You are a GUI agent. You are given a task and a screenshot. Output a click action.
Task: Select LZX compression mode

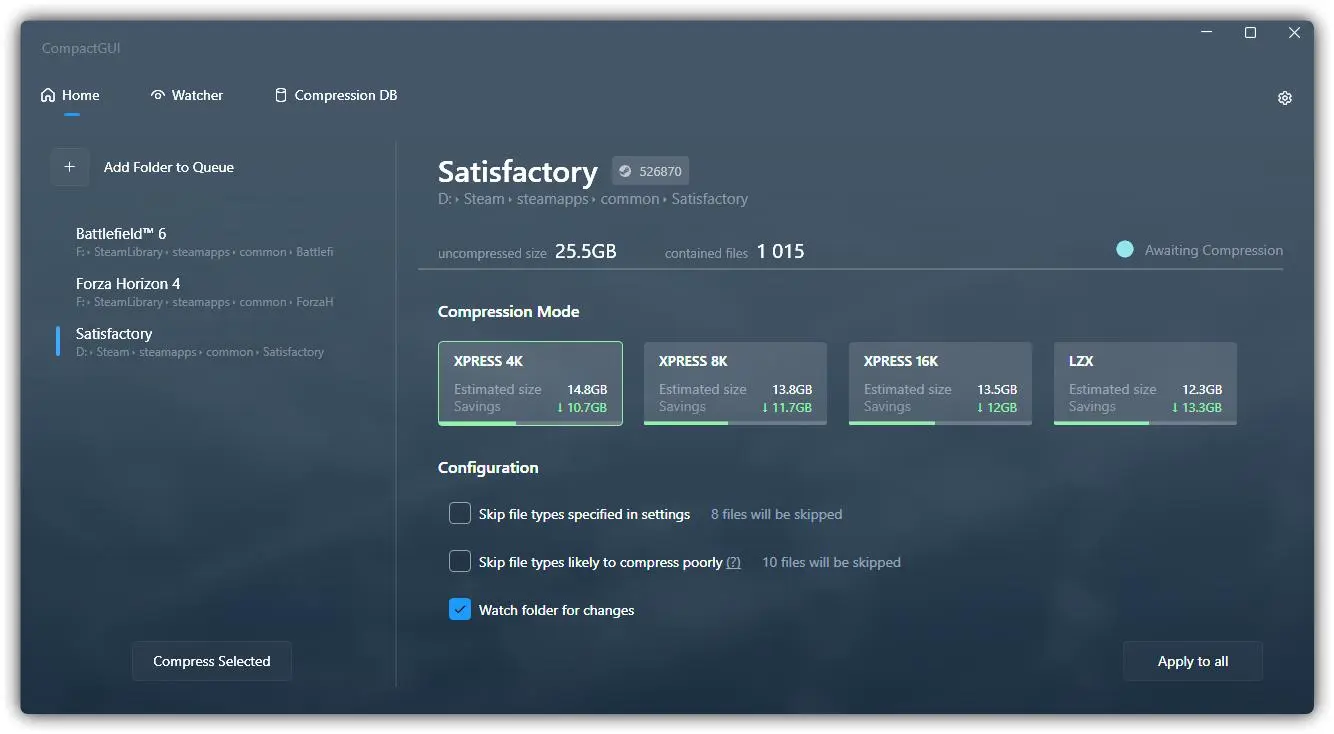coord(1145,384)
